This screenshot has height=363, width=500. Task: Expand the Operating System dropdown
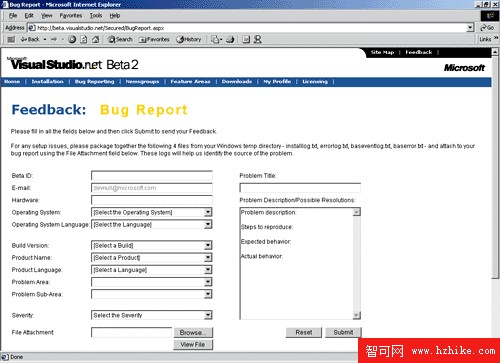click(x=208, y=212)
